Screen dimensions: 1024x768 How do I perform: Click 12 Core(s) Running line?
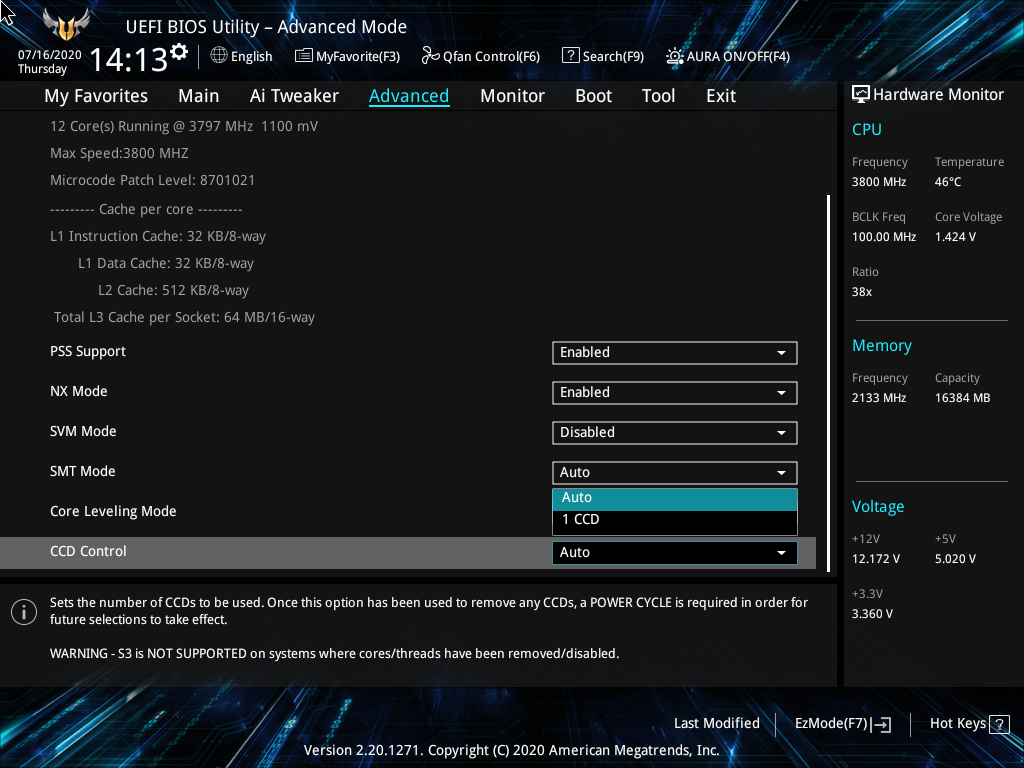(x=184, y=127)
